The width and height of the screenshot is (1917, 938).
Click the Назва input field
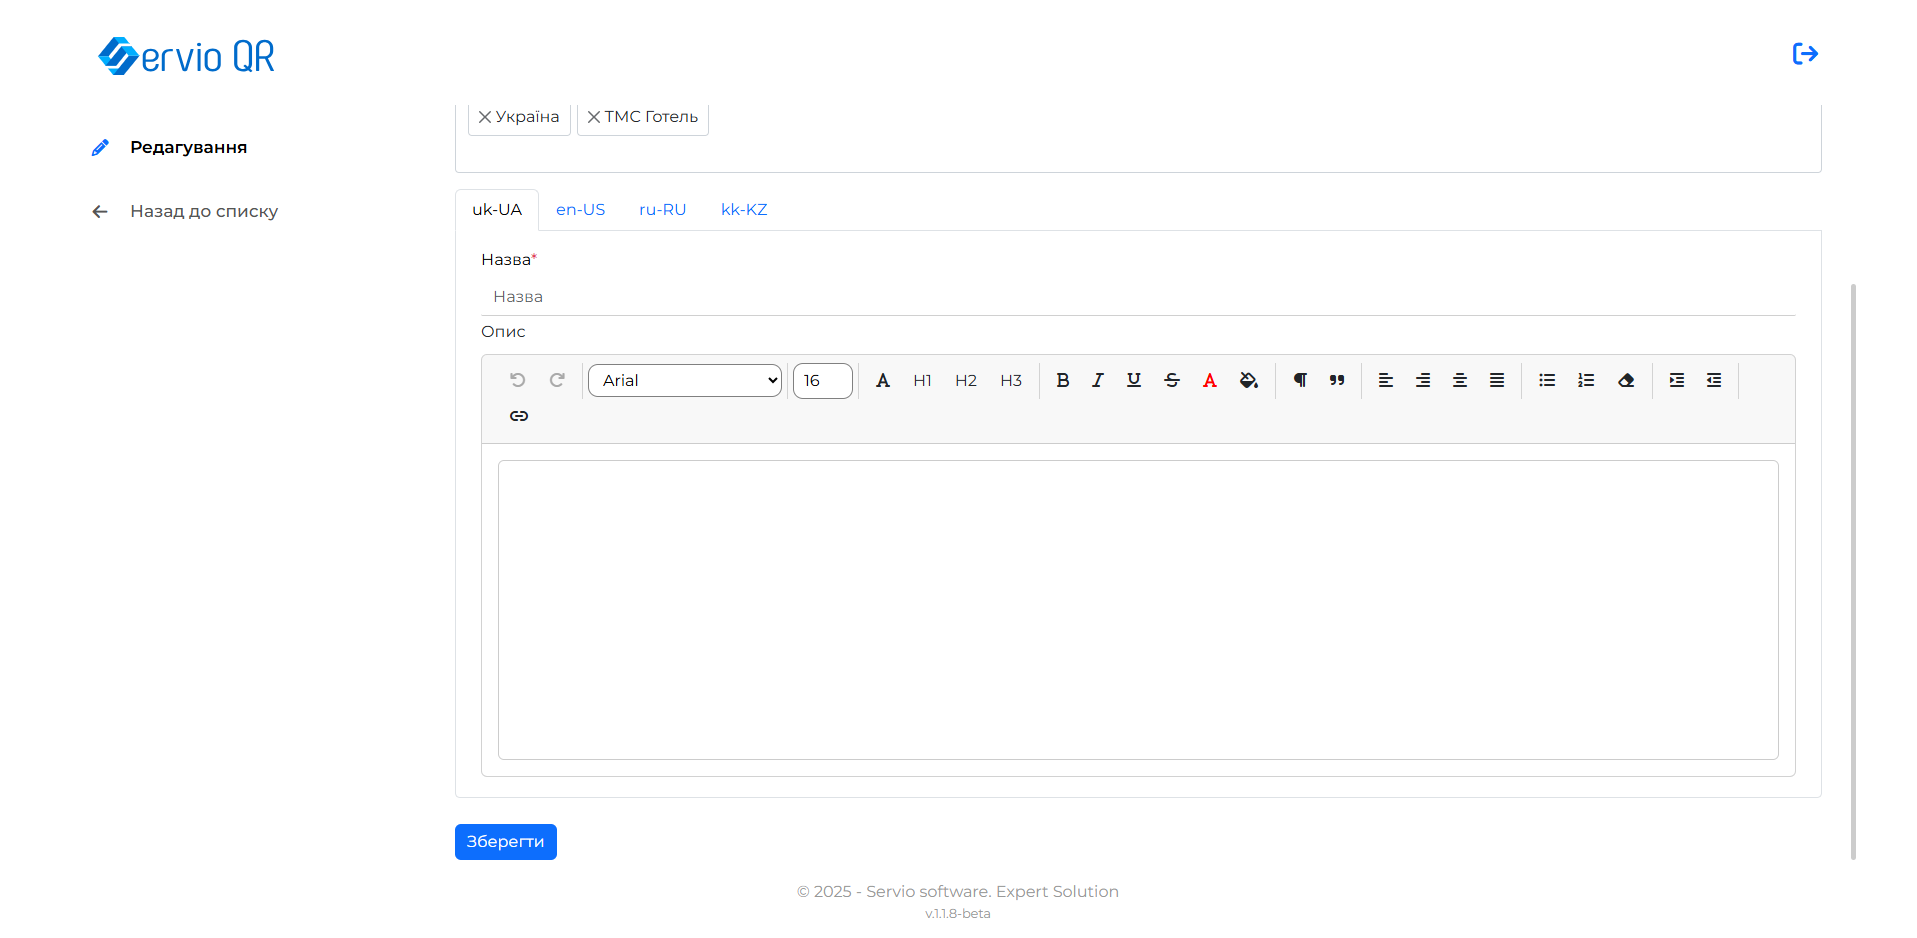(1138, 297)
